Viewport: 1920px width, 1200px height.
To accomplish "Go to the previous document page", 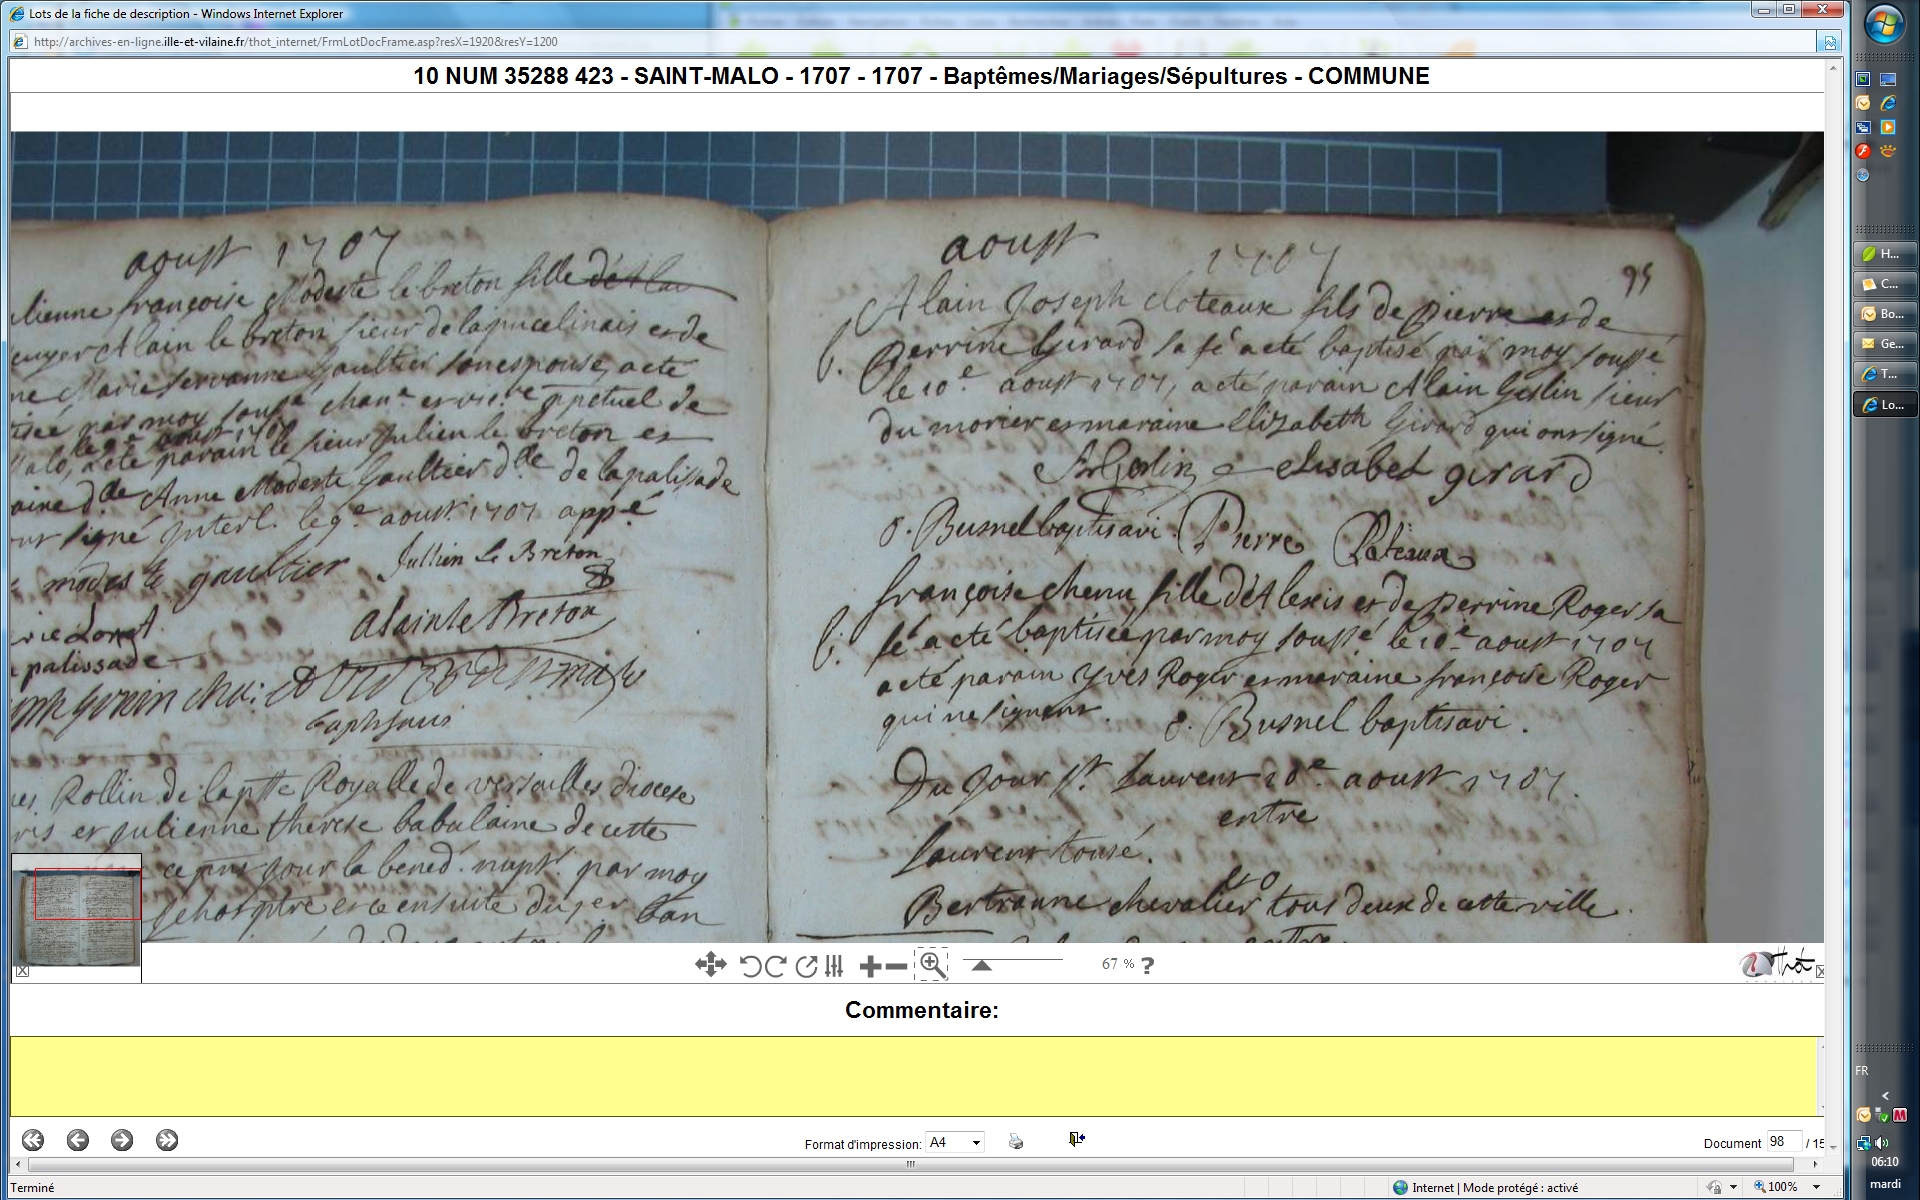I will coord(78,1140).
